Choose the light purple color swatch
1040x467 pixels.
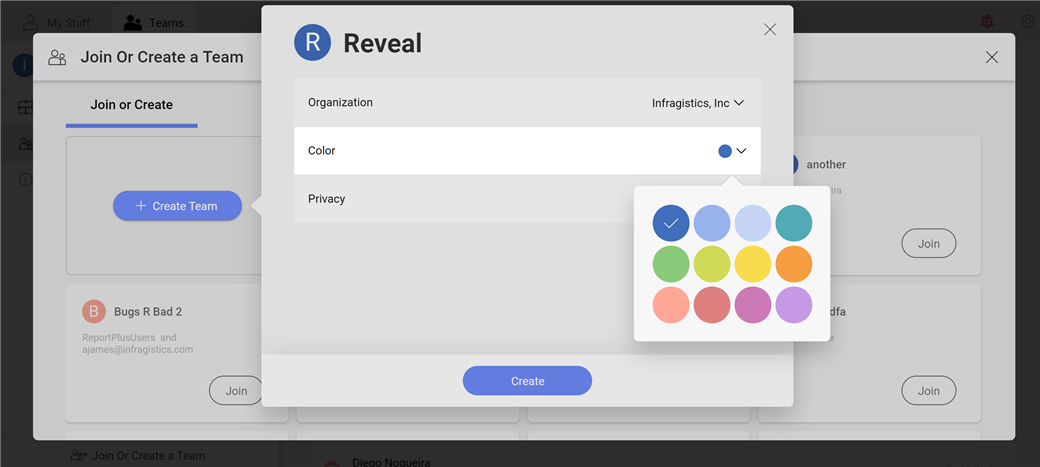(x=794, y=305)
